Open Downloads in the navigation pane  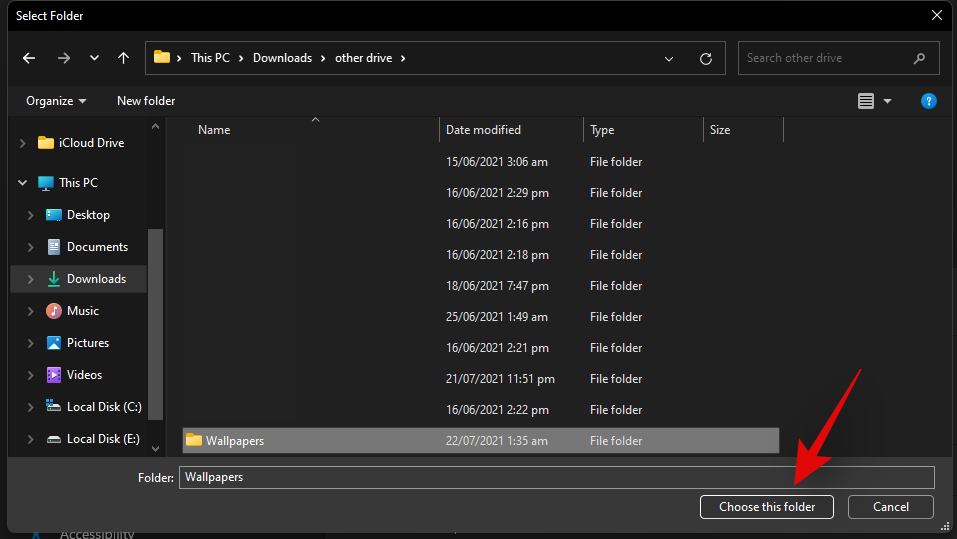click(x=96, y=279)
